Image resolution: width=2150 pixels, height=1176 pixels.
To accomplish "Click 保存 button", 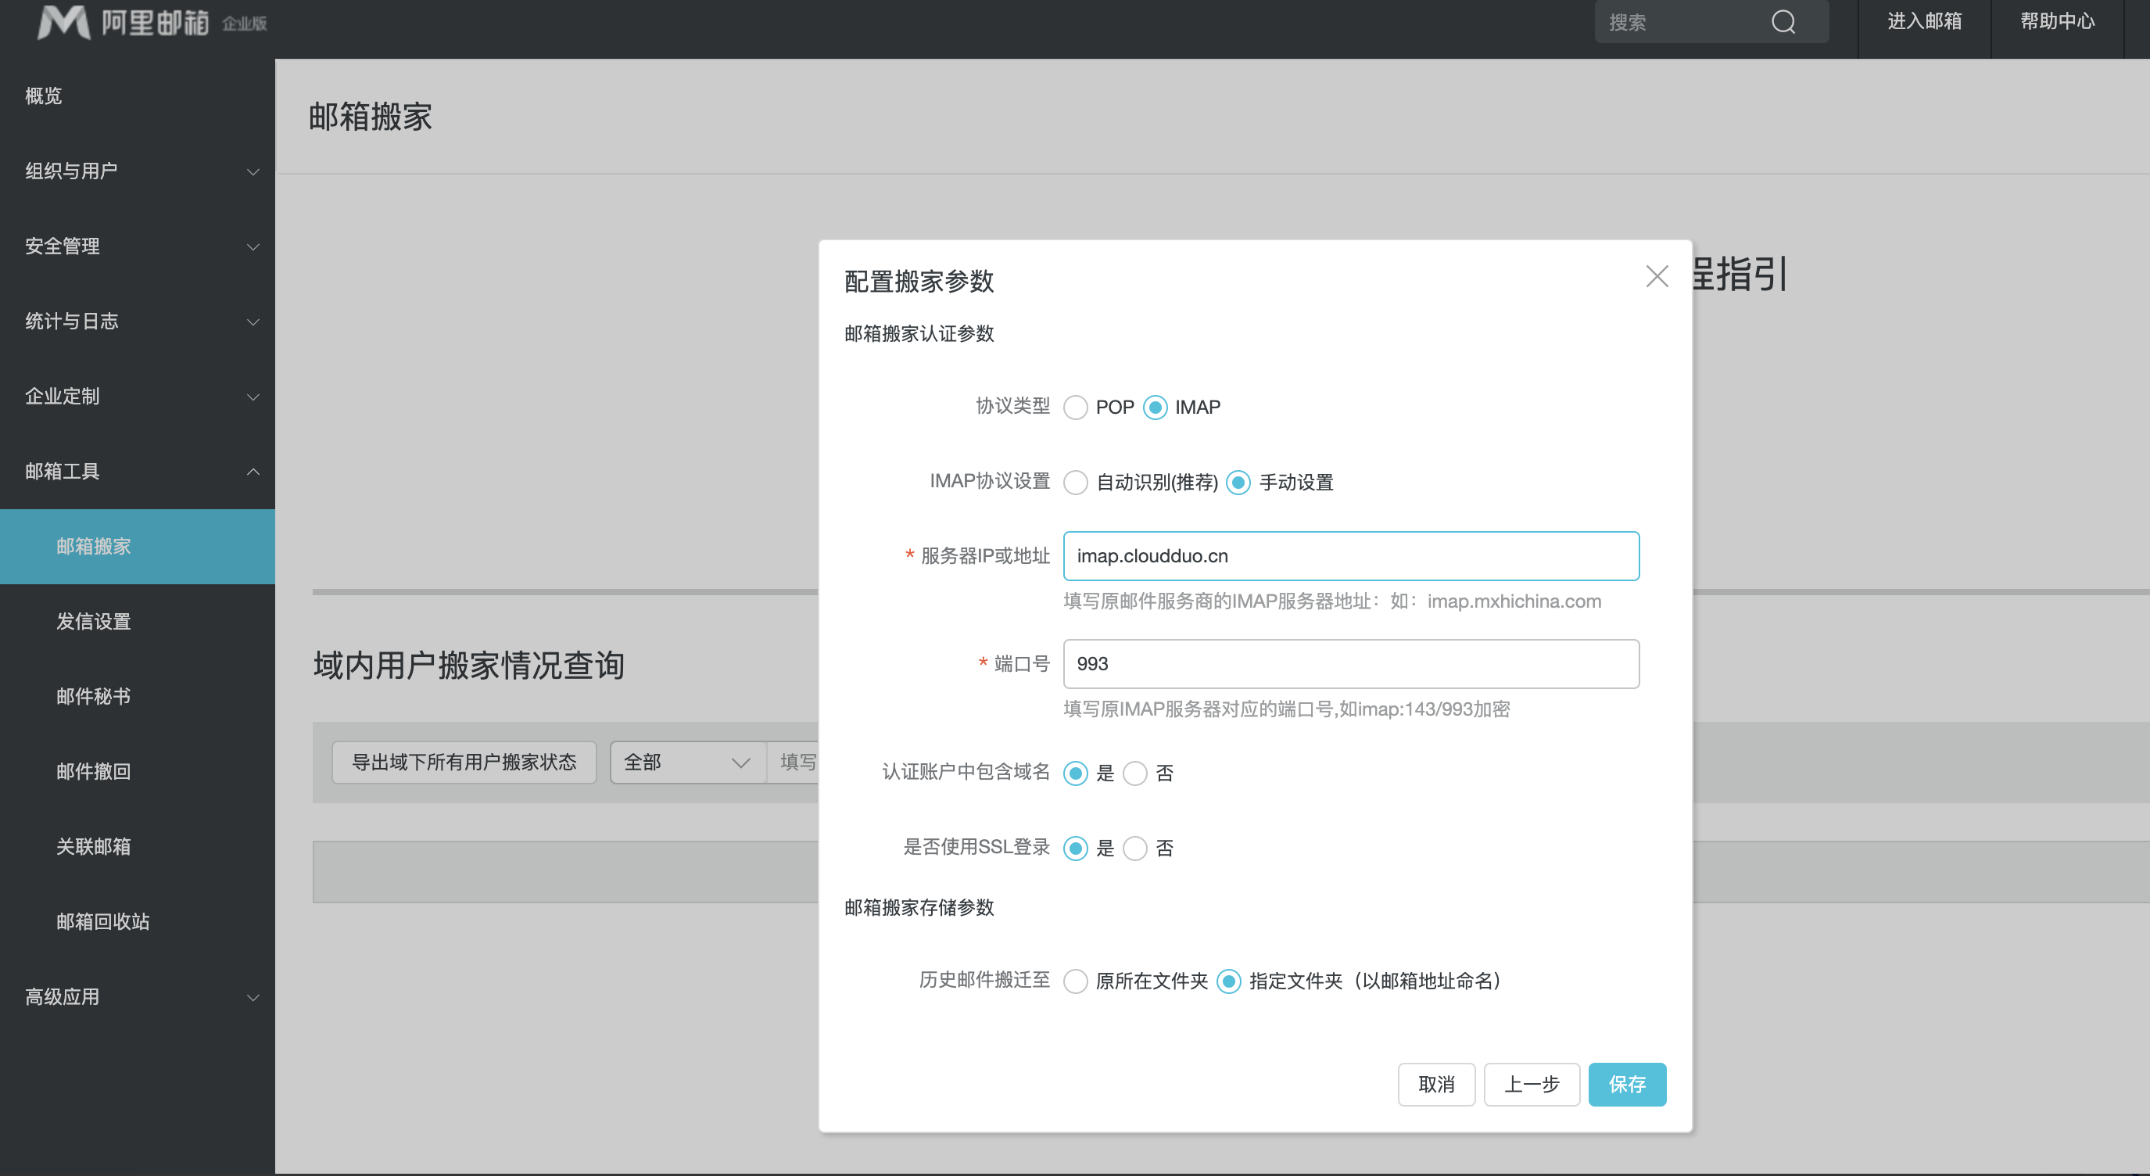I will point(1627,1084).
